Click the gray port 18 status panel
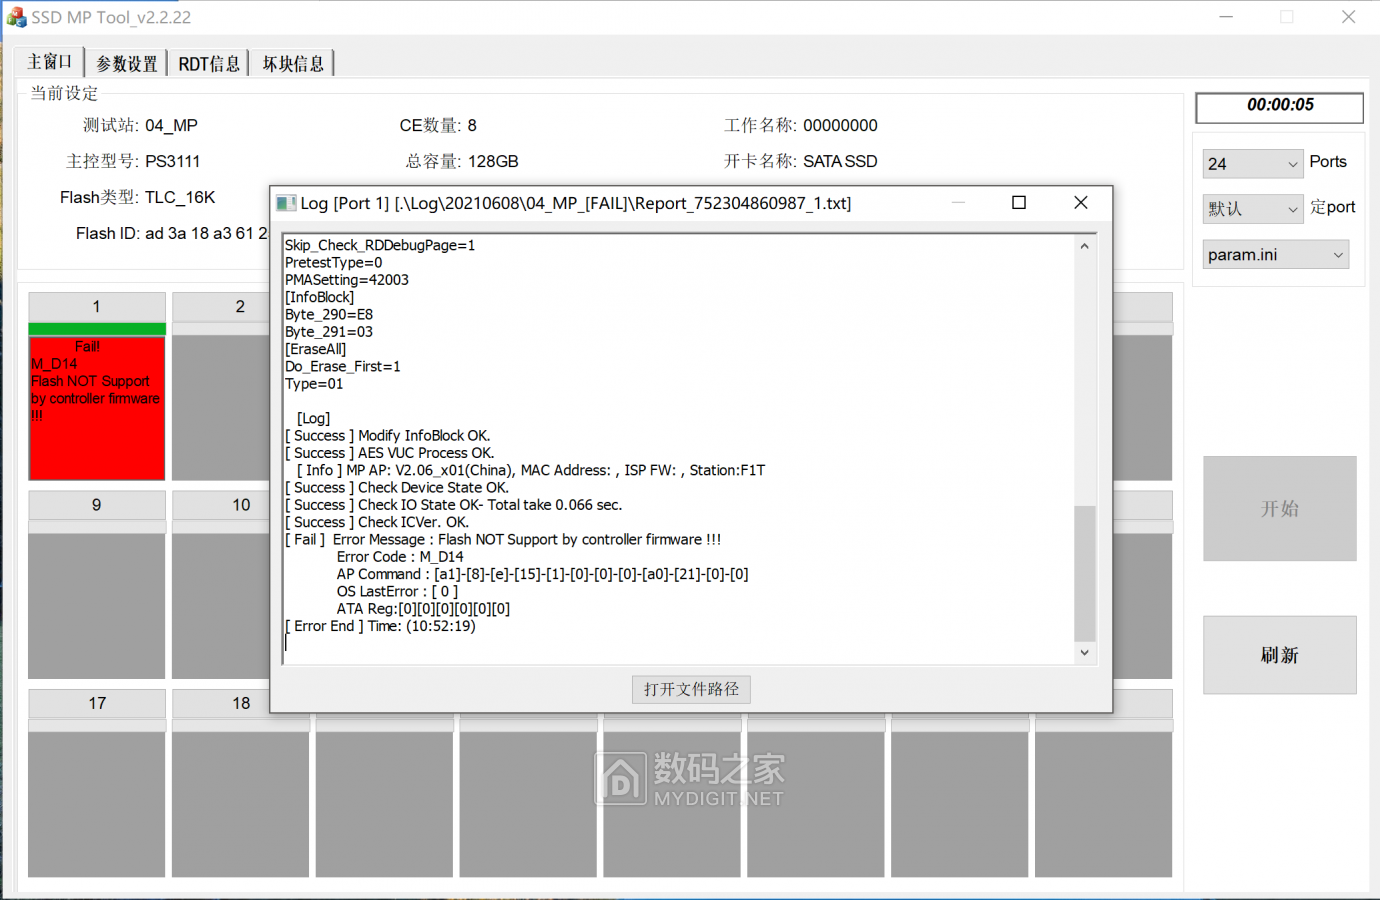Viewport: 1380px width, 900px height. coord(240,804)
